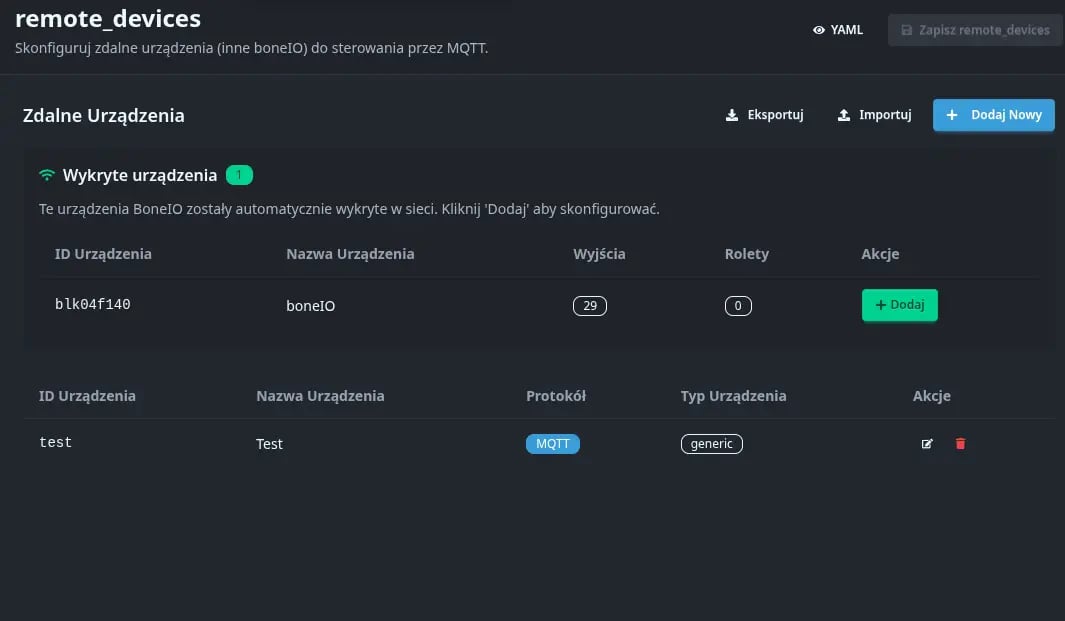Click the save icon in Zapisz remote_devices
This screenshot has width=1065, height=621.
pyautogui.click(x=907, y=29)
